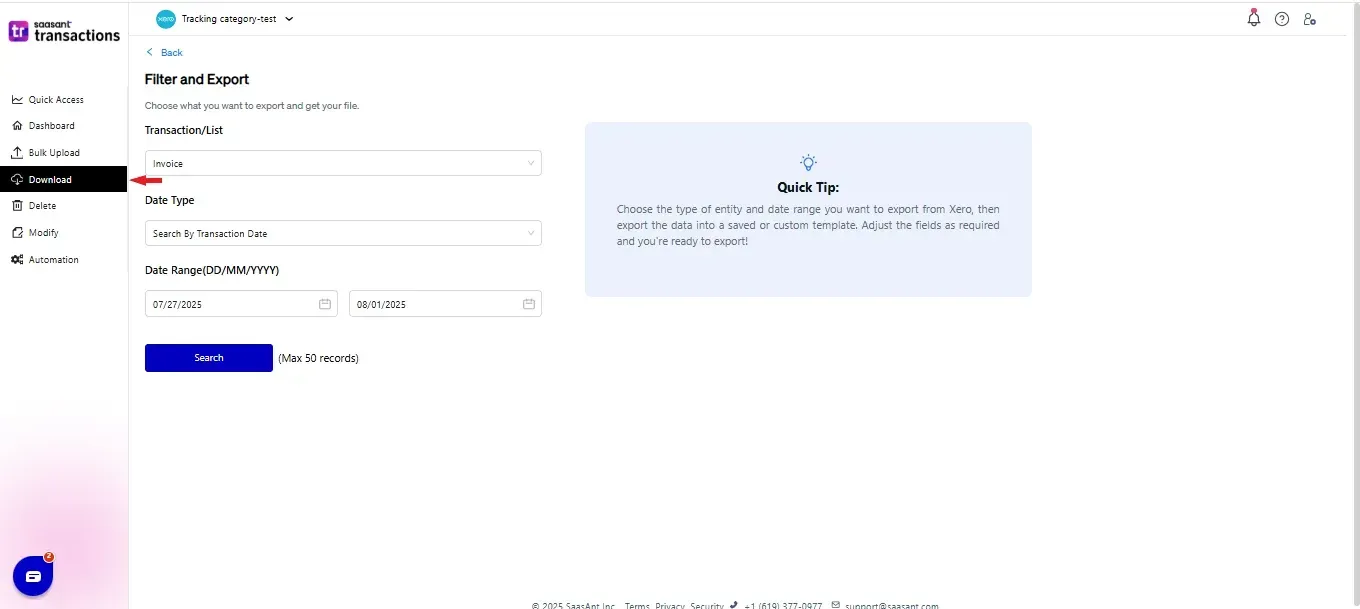This screenshot has height=609, width=1360.
Task: Open the notifications bell
Action: 1254,18
